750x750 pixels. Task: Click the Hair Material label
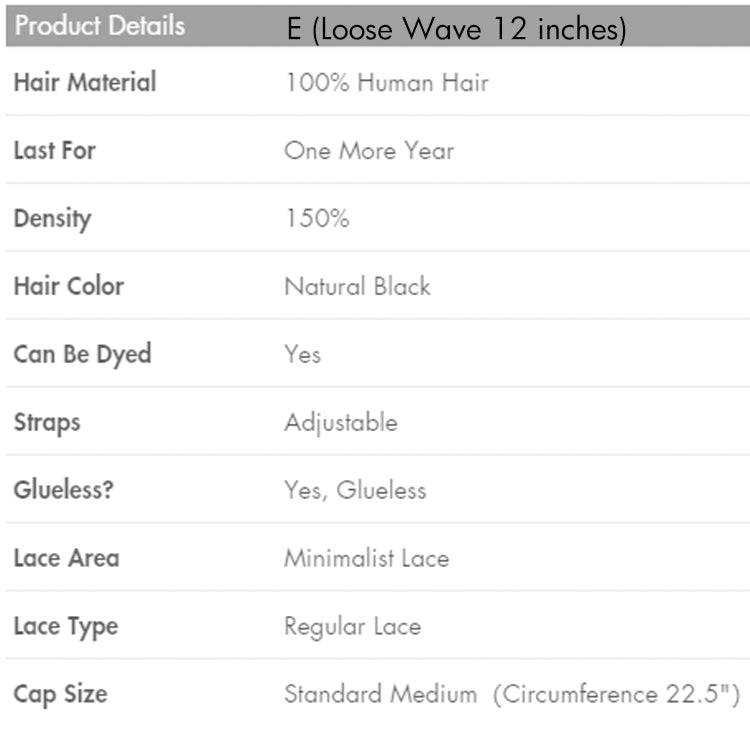(85, 82)
